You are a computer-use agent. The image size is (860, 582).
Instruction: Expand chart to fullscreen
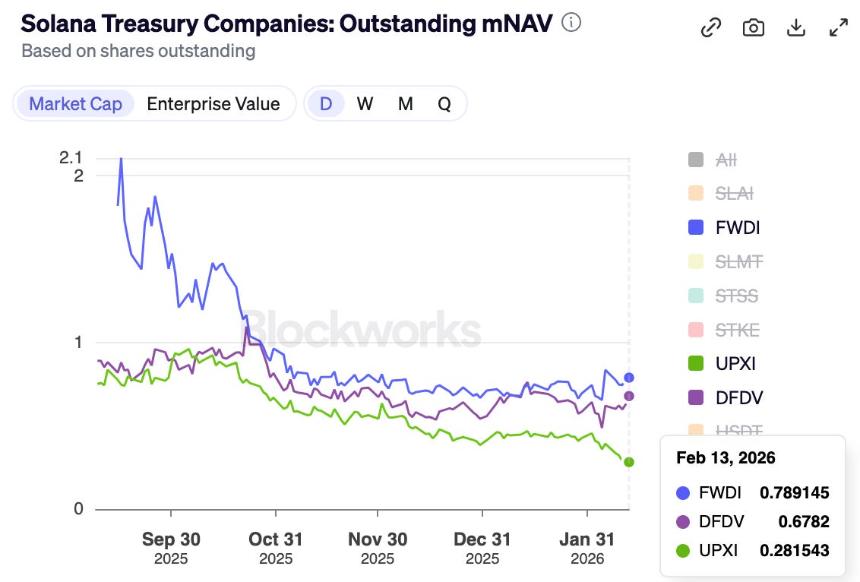click(x=839, y=27)
